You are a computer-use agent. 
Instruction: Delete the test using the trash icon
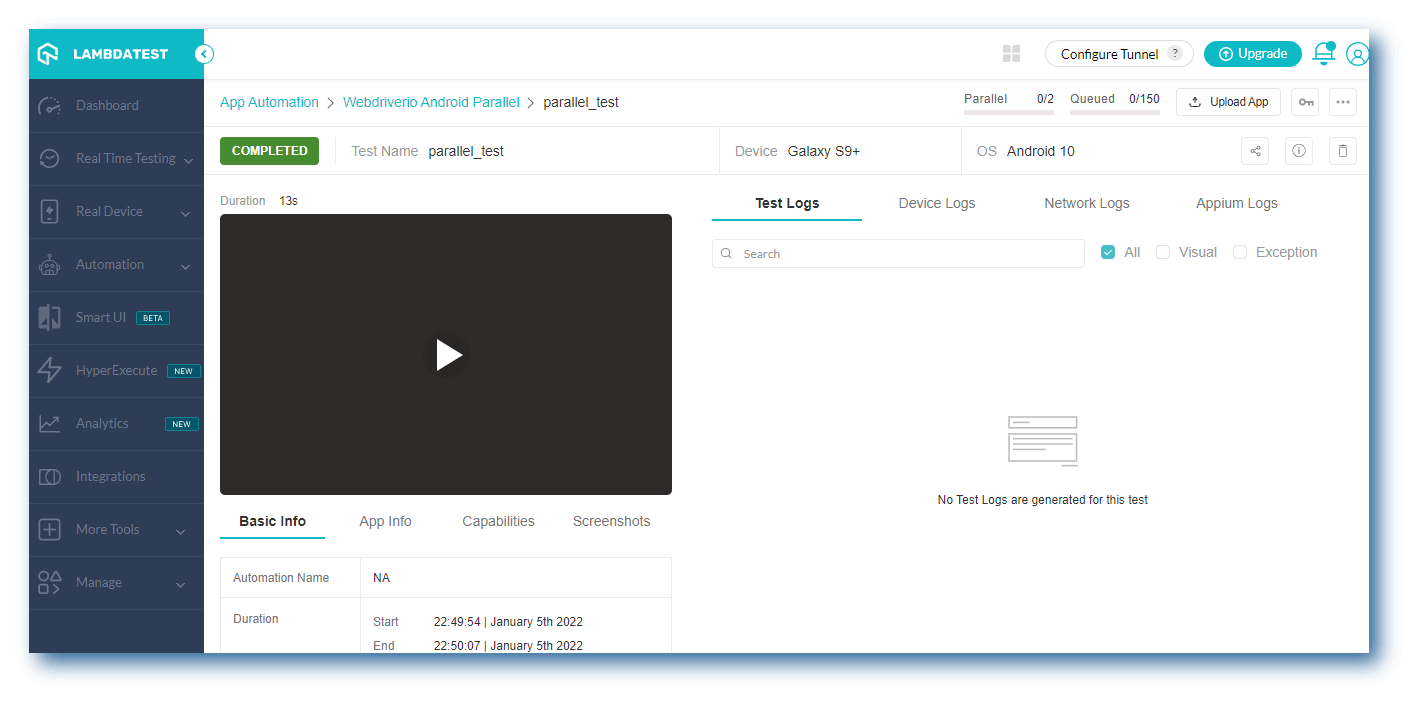1342,150
